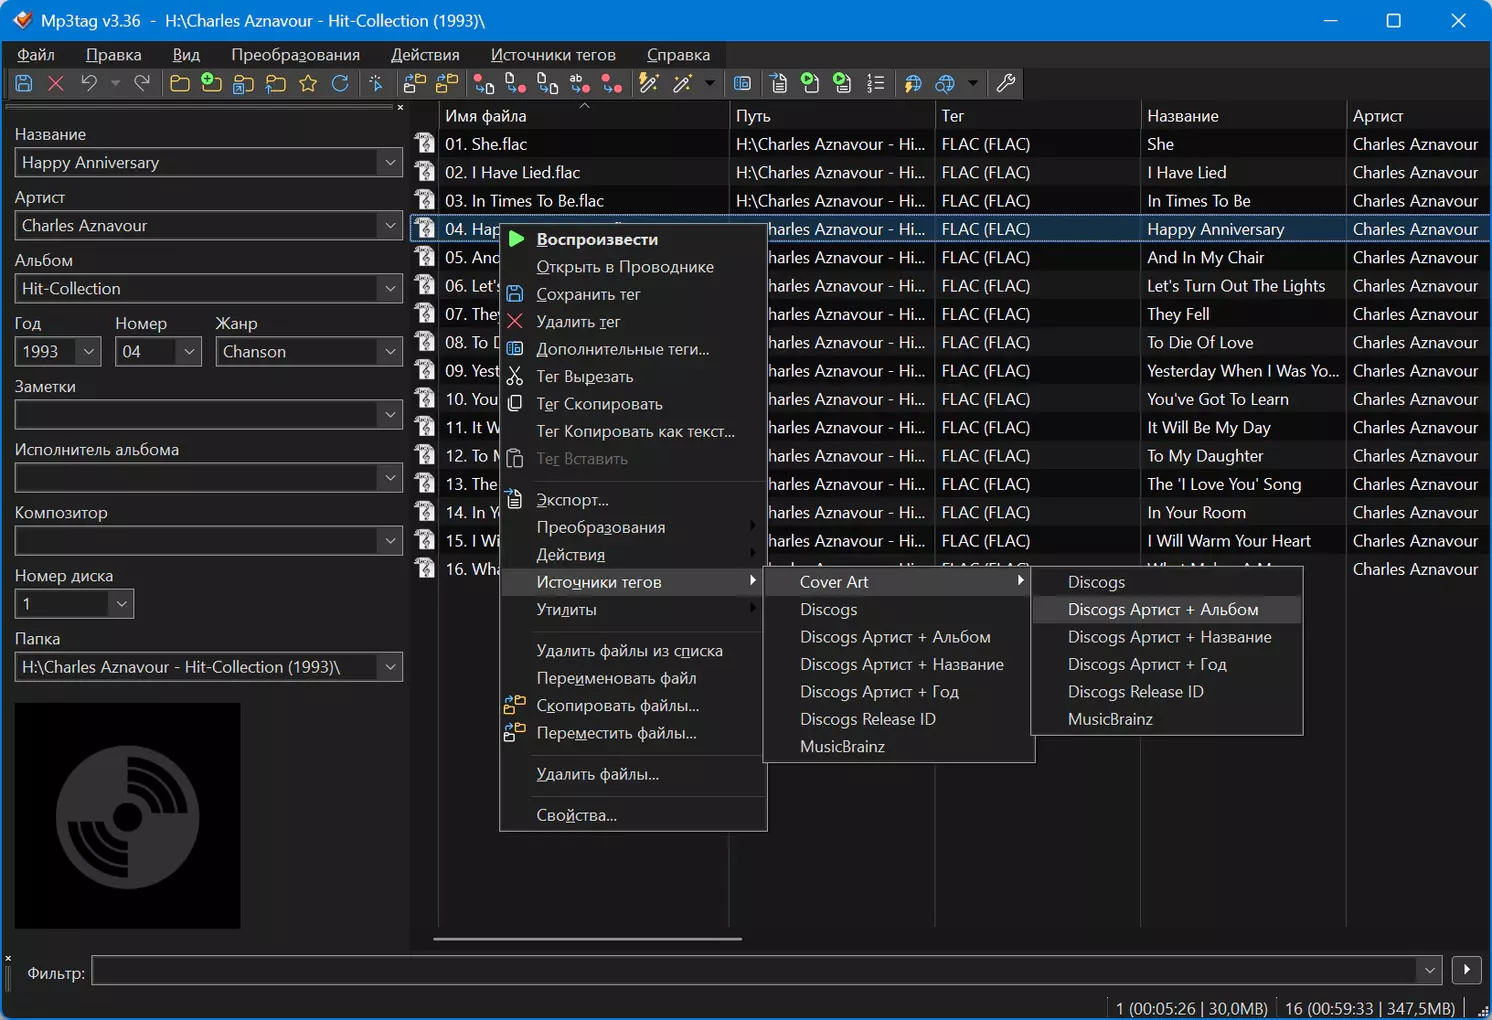Screen dimensions: 1492x1020
Task: Open extended tags toolbar icon
Action: click(x=742, y=84)
